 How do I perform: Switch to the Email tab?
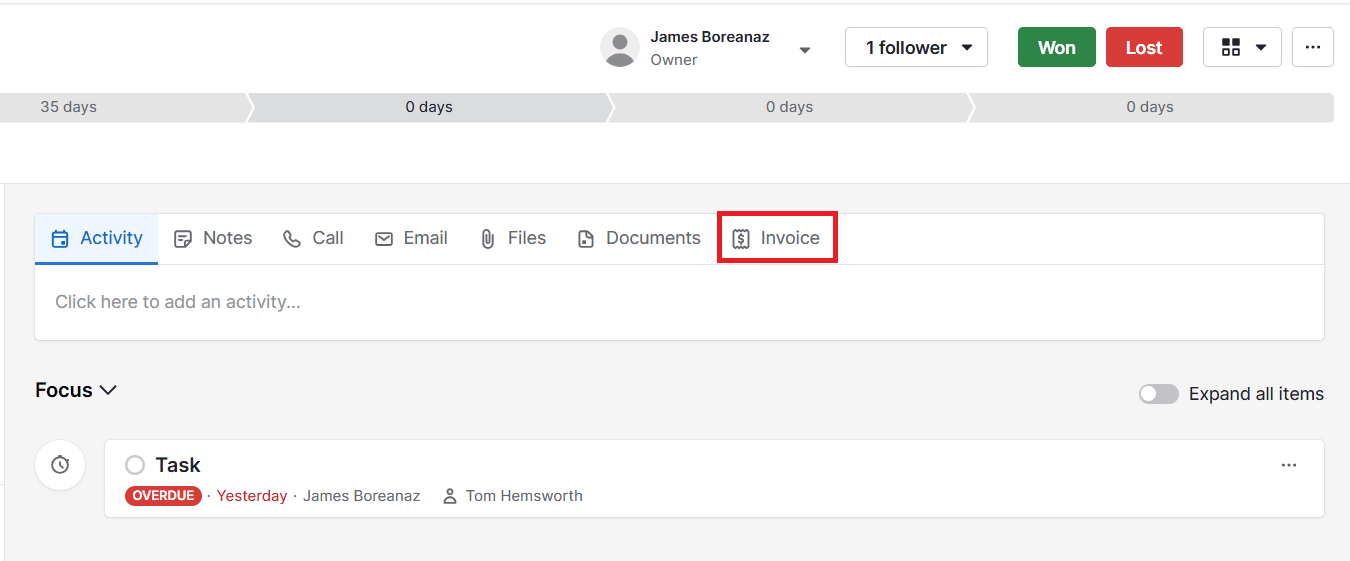click(x=411, y=238)
